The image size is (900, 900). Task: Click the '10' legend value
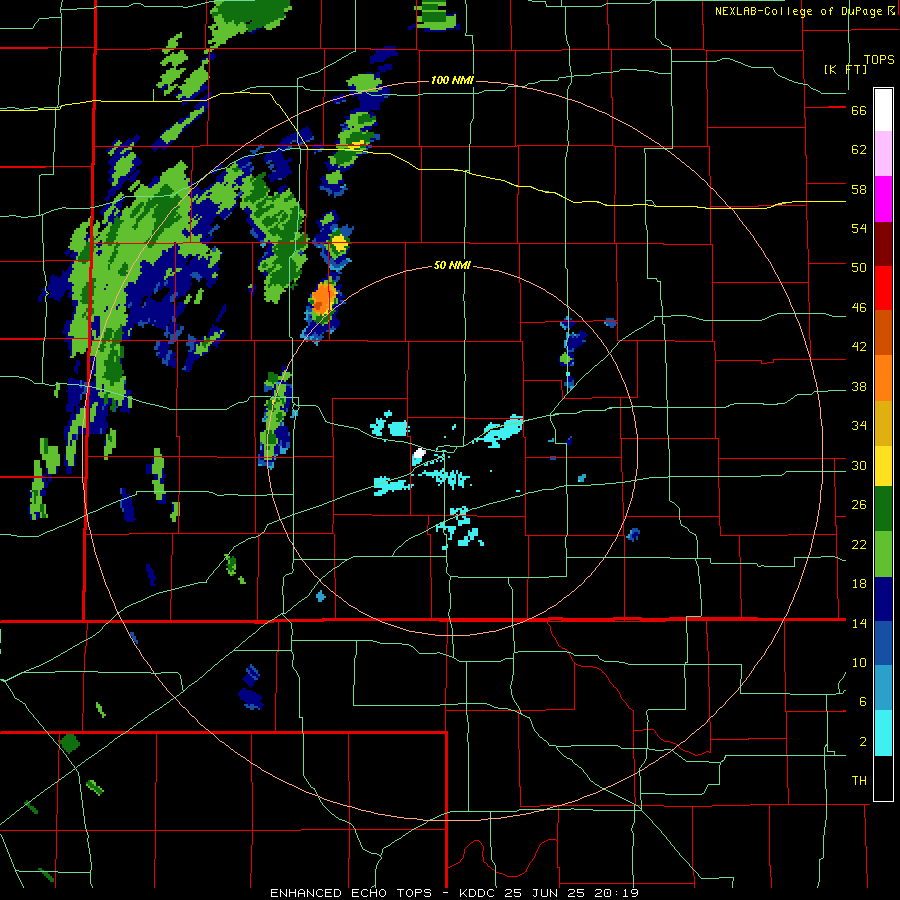(x=859, y=663)
